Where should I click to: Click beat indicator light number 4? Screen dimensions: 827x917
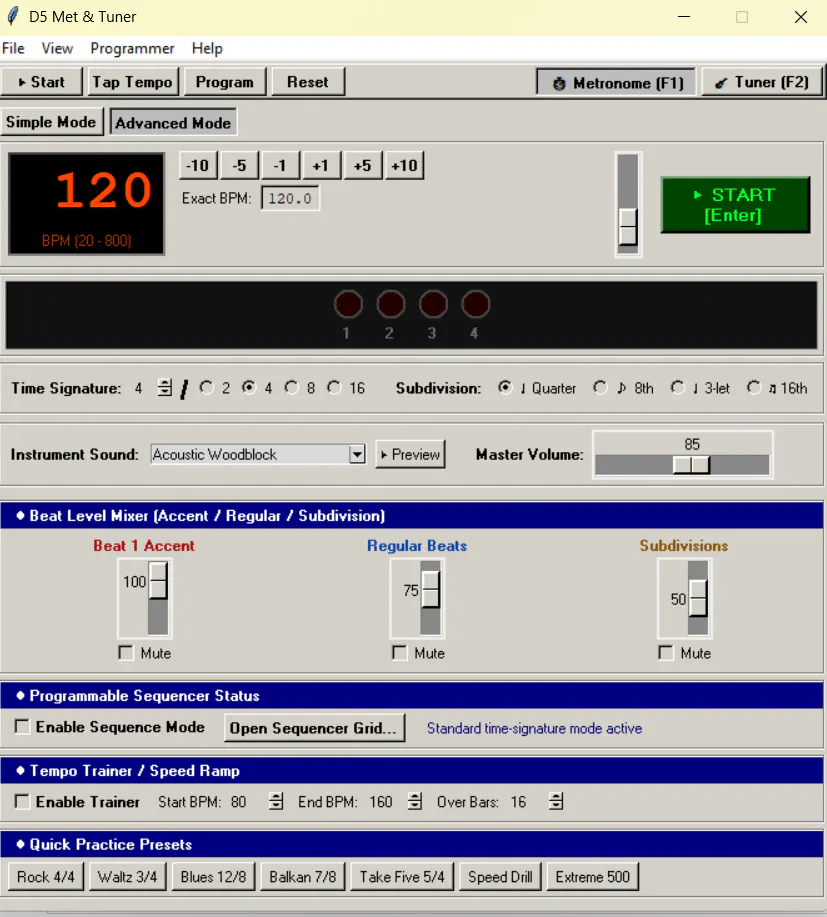tap(475, 304)
